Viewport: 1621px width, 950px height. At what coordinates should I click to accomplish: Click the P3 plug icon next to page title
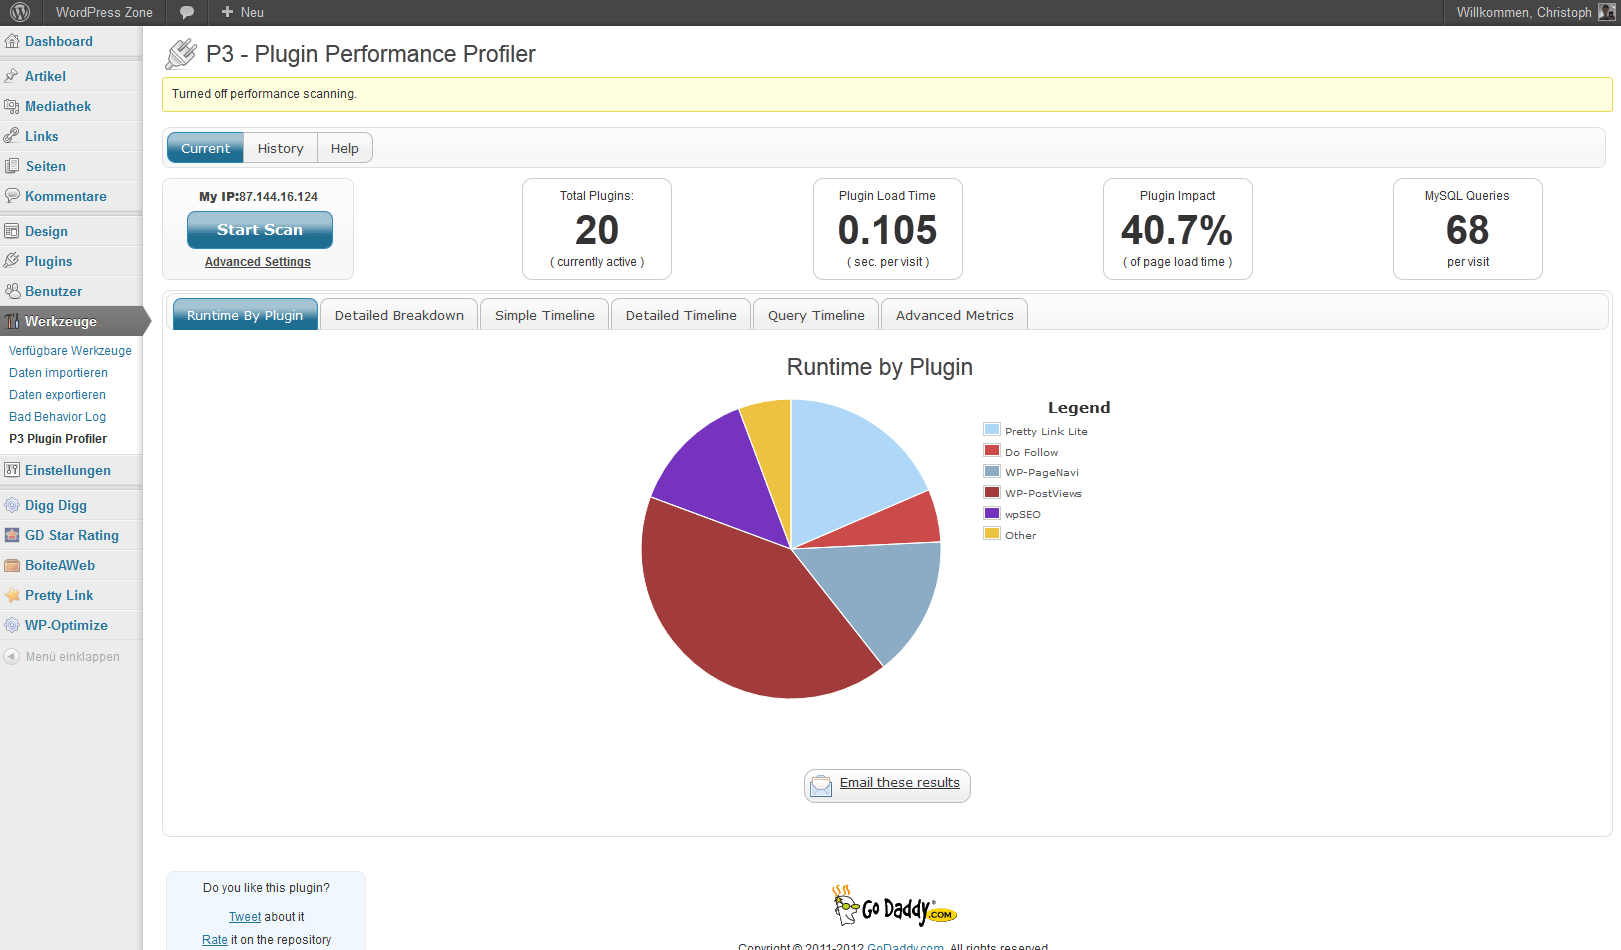181,53
